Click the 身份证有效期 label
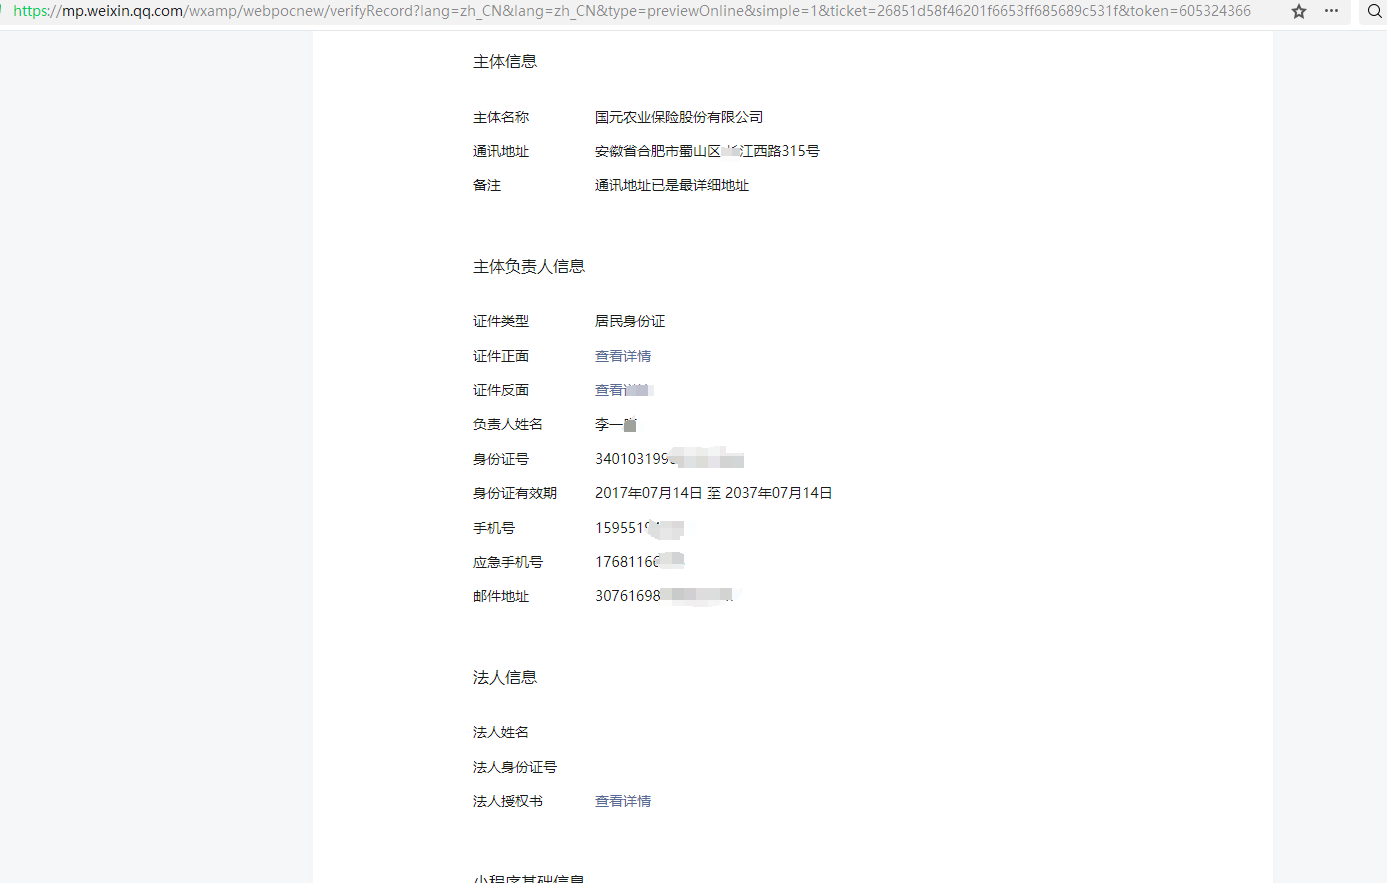Screen dimensions: 1387x883 (515, 493)
